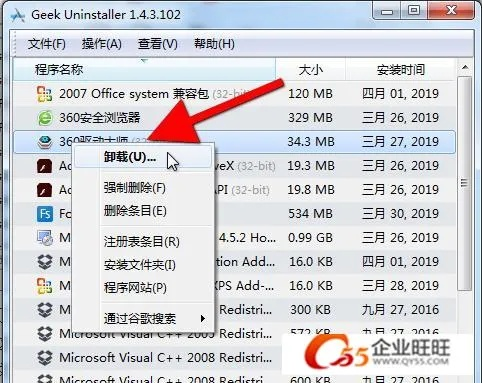
Task: Click the 534 MB size value
Action: 310,214
